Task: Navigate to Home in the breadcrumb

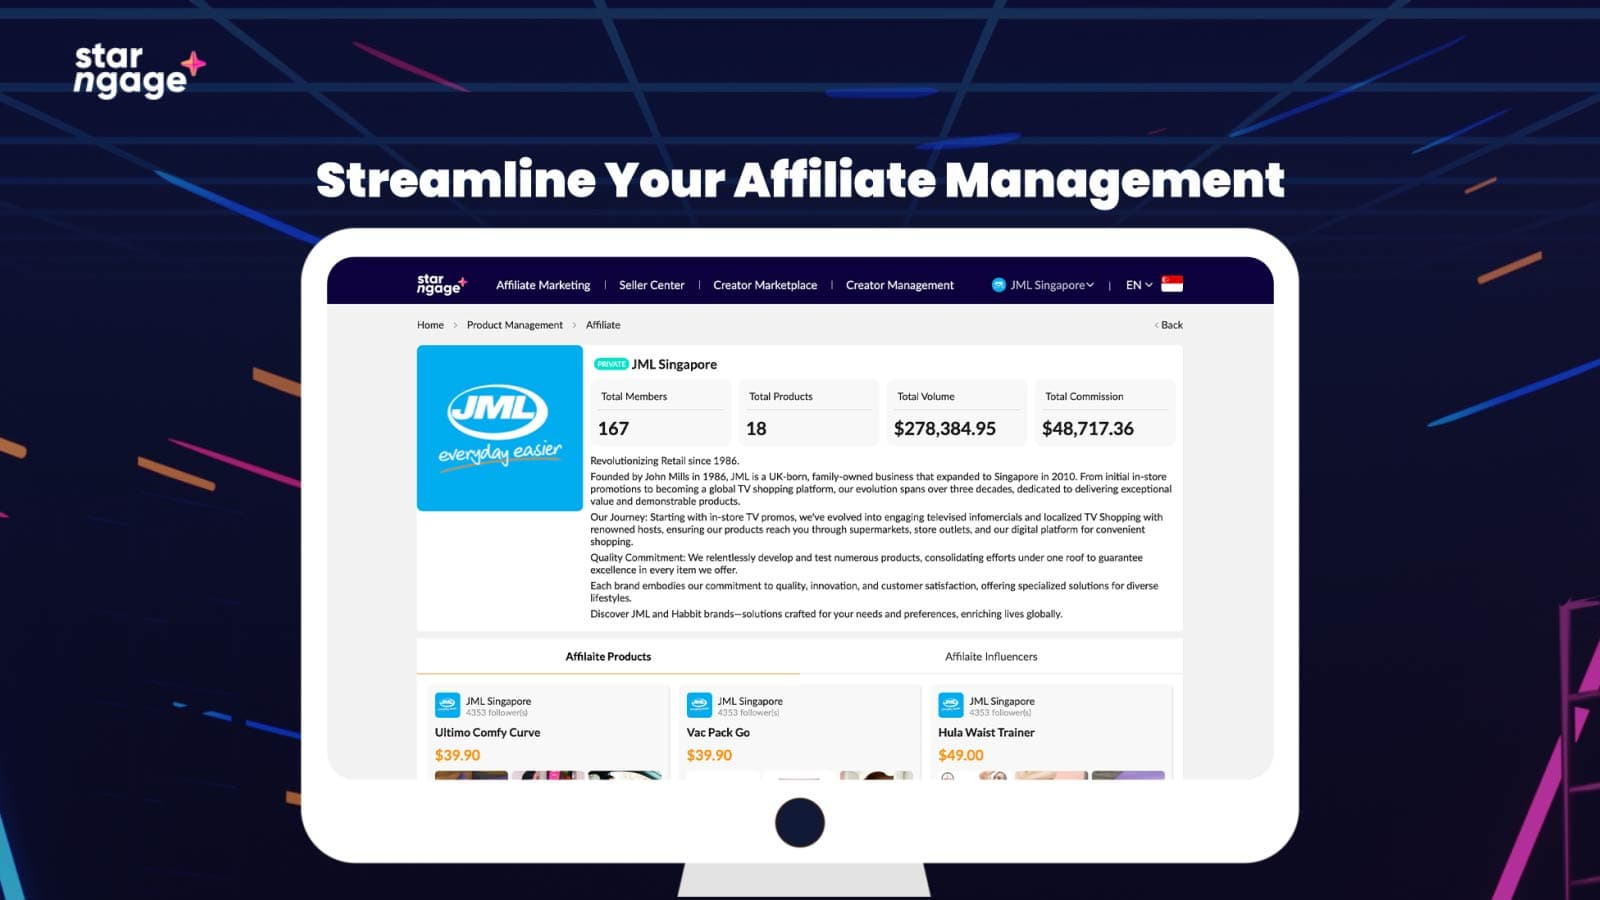Action: coord(430,325)
